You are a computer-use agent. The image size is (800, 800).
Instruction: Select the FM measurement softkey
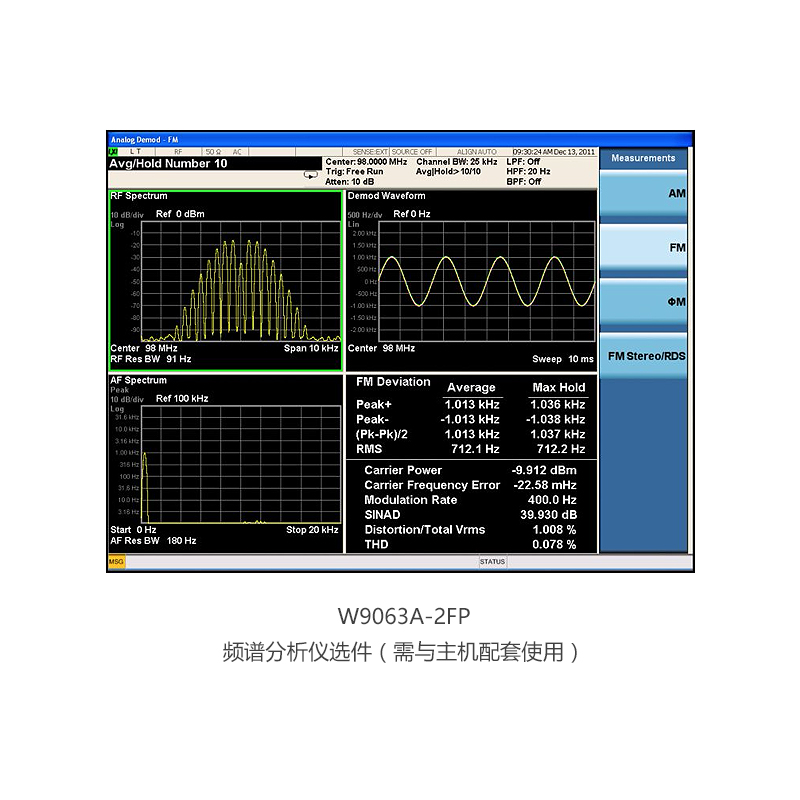(x=643, y=248)
